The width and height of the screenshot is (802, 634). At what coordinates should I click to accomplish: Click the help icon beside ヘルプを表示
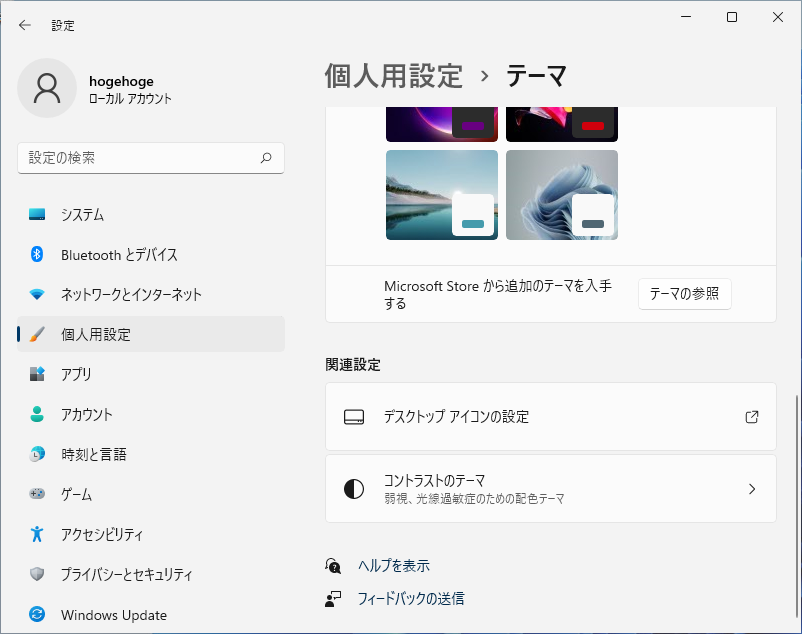[333, 565]
